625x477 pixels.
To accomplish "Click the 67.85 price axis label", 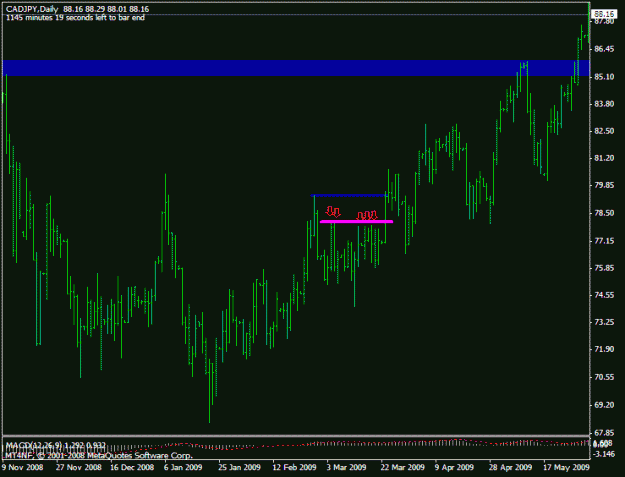I will (x=604, y=433).
